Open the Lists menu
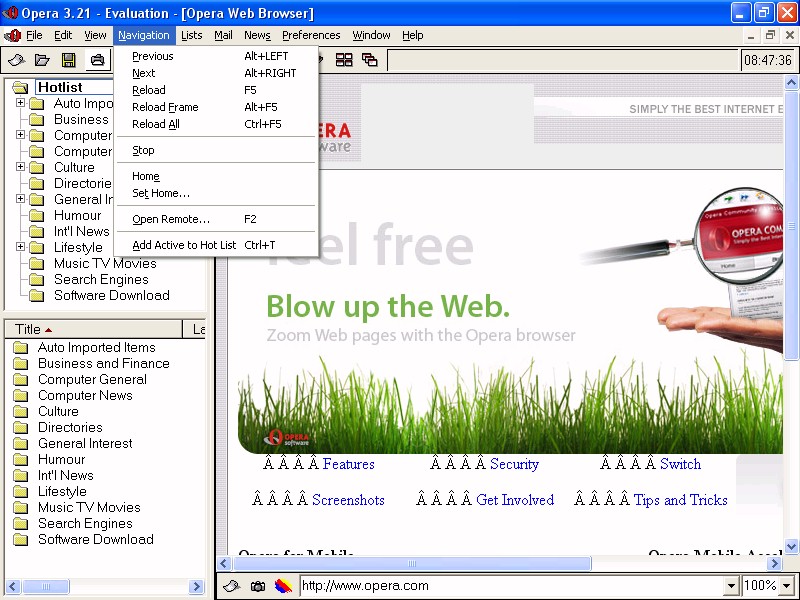The height and width of the screenshot is (600, 800). point(191,35)
